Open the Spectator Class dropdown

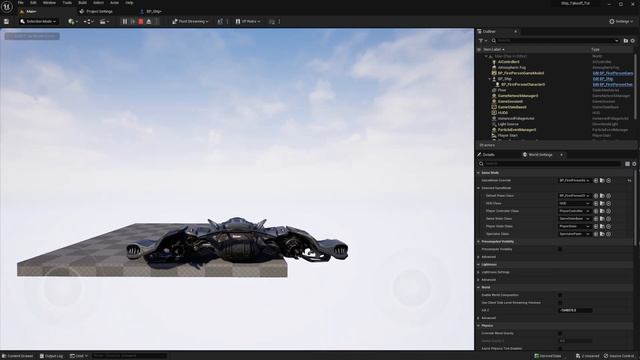574,234
